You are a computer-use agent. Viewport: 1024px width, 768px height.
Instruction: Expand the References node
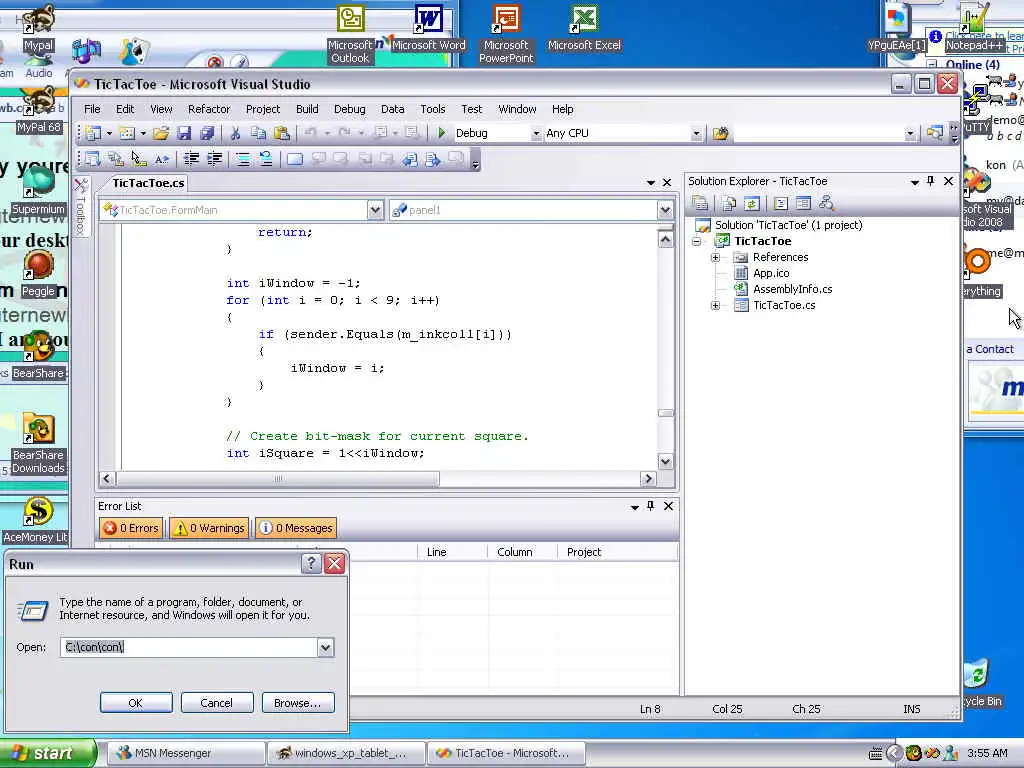716,257
